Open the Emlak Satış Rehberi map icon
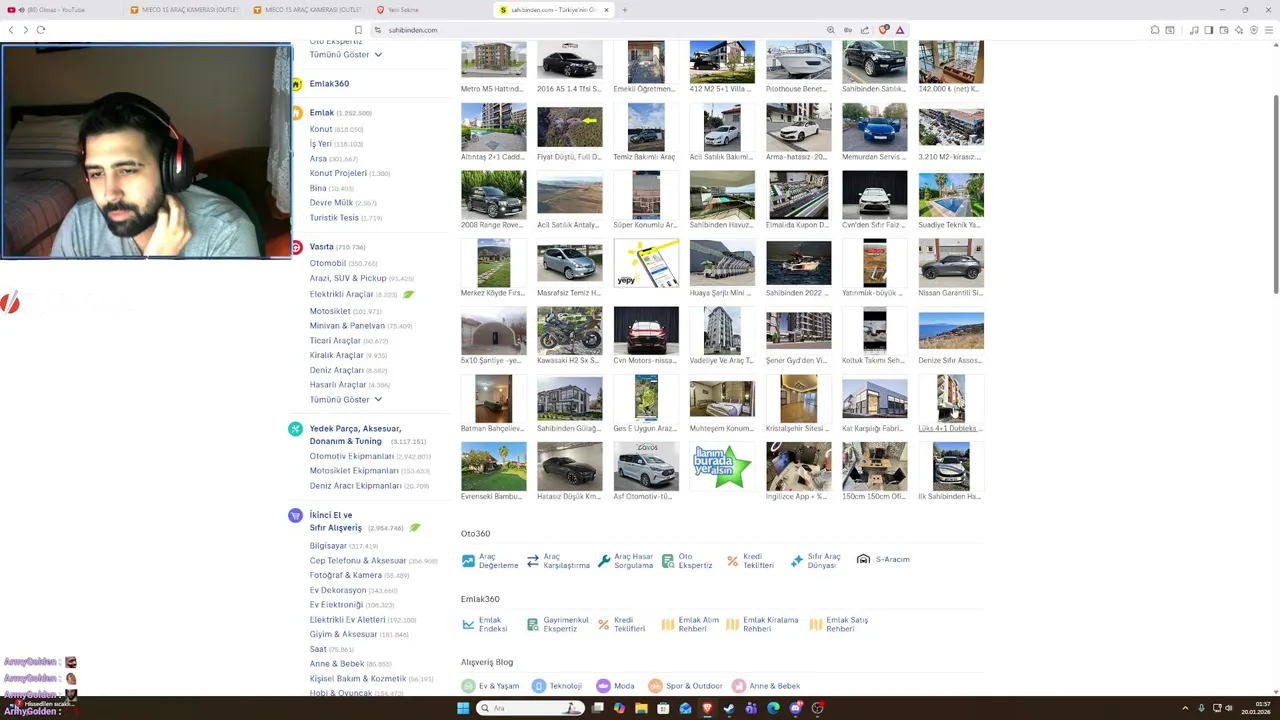This screenshot has height=720, width=1280. click(x=816, y=624)
